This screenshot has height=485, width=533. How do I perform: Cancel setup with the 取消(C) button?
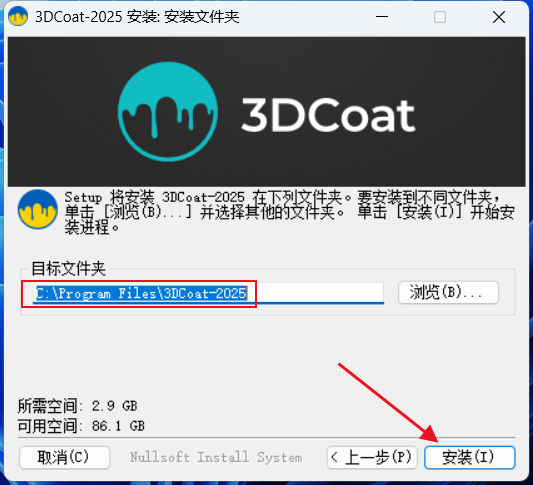(x=64, y=457)
